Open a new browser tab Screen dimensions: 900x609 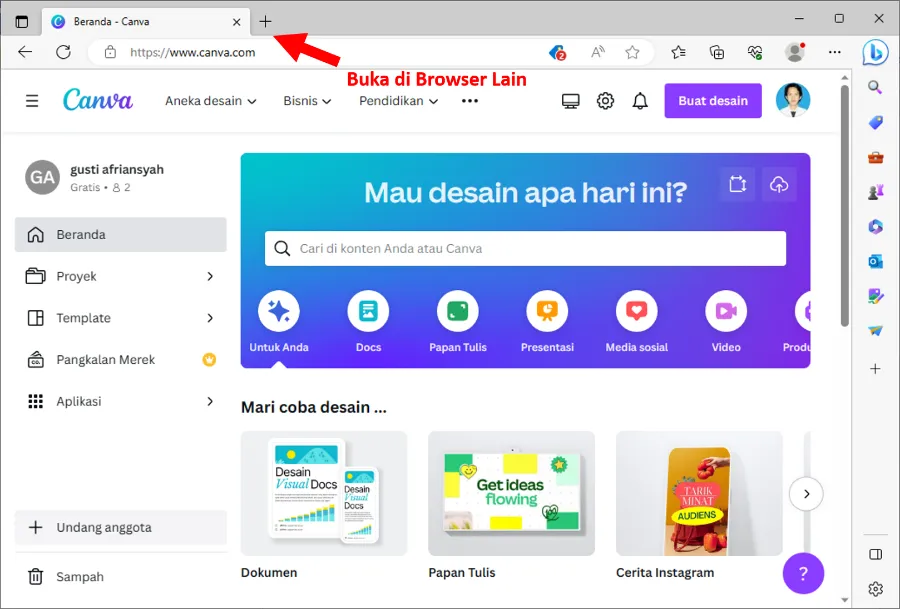(265, 22)
